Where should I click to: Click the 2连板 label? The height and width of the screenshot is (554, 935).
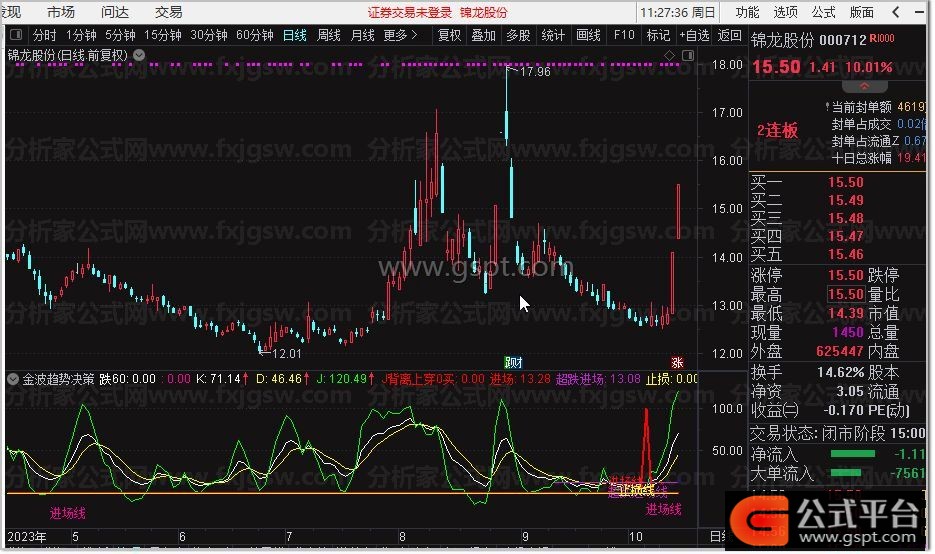[x=778, y=130]
